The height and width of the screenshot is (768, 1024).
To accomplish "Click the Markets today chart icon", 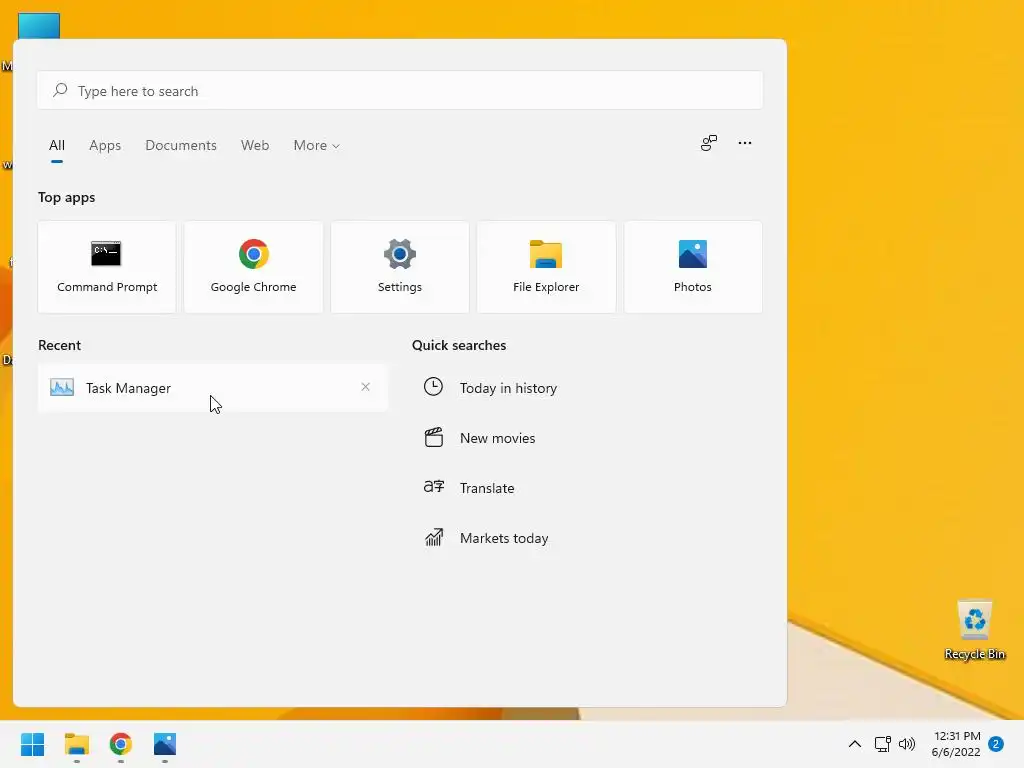I will [434, 537].
